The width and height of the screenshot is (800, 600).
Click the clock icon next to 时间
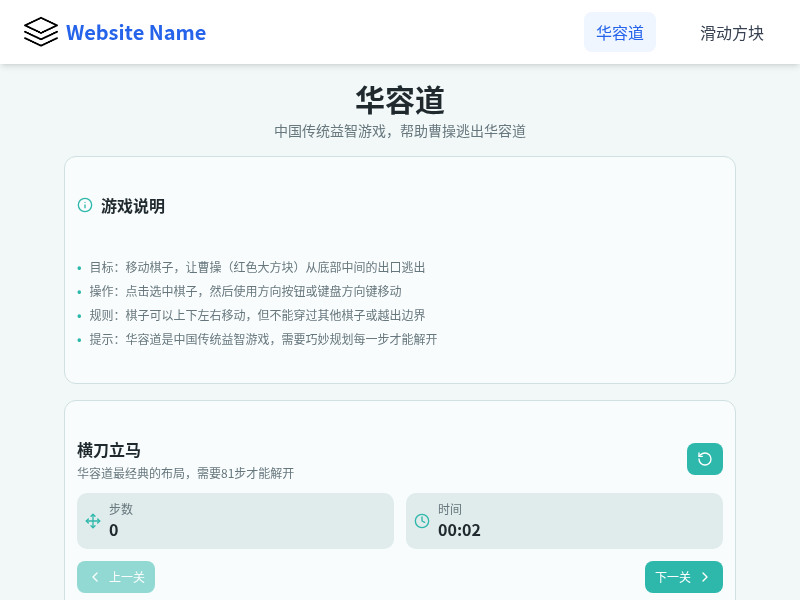(420, 521)
